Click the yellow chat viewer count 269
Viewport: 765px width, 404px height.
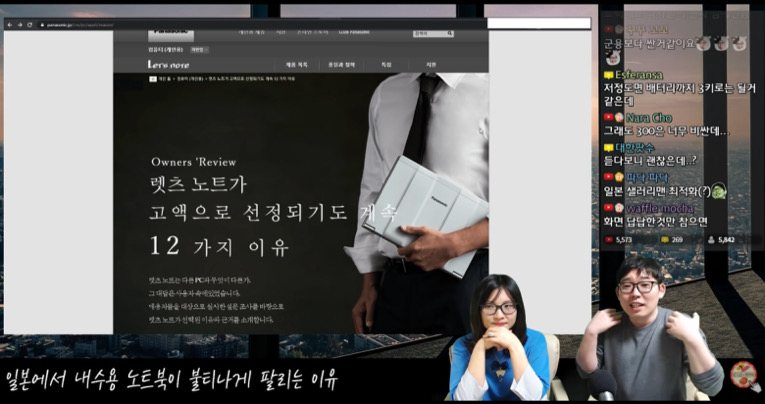676,240
